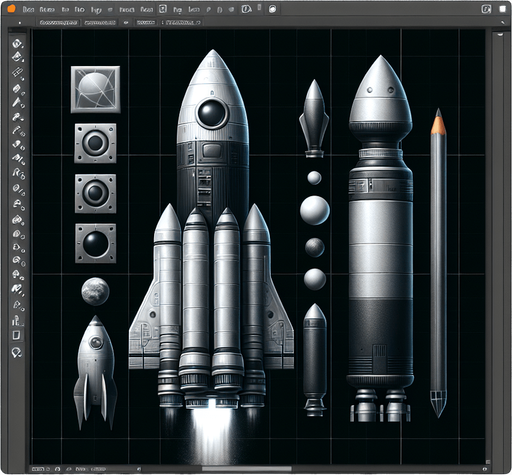Select the cratered moon object
The width and height of the screenshot is (512, 475).
coord(95,291)
